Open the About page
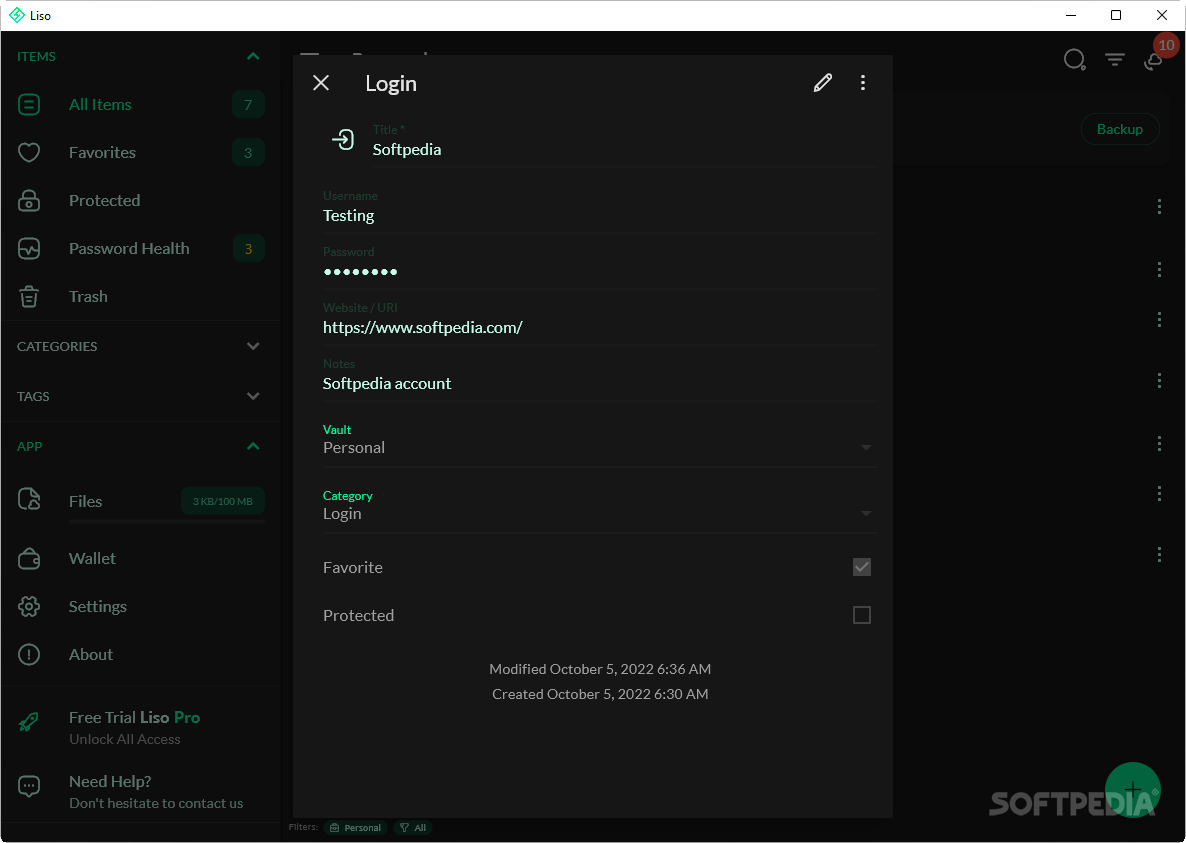Screen dimensions: 1186x843 pyautogui.click(x=141, y=655)
